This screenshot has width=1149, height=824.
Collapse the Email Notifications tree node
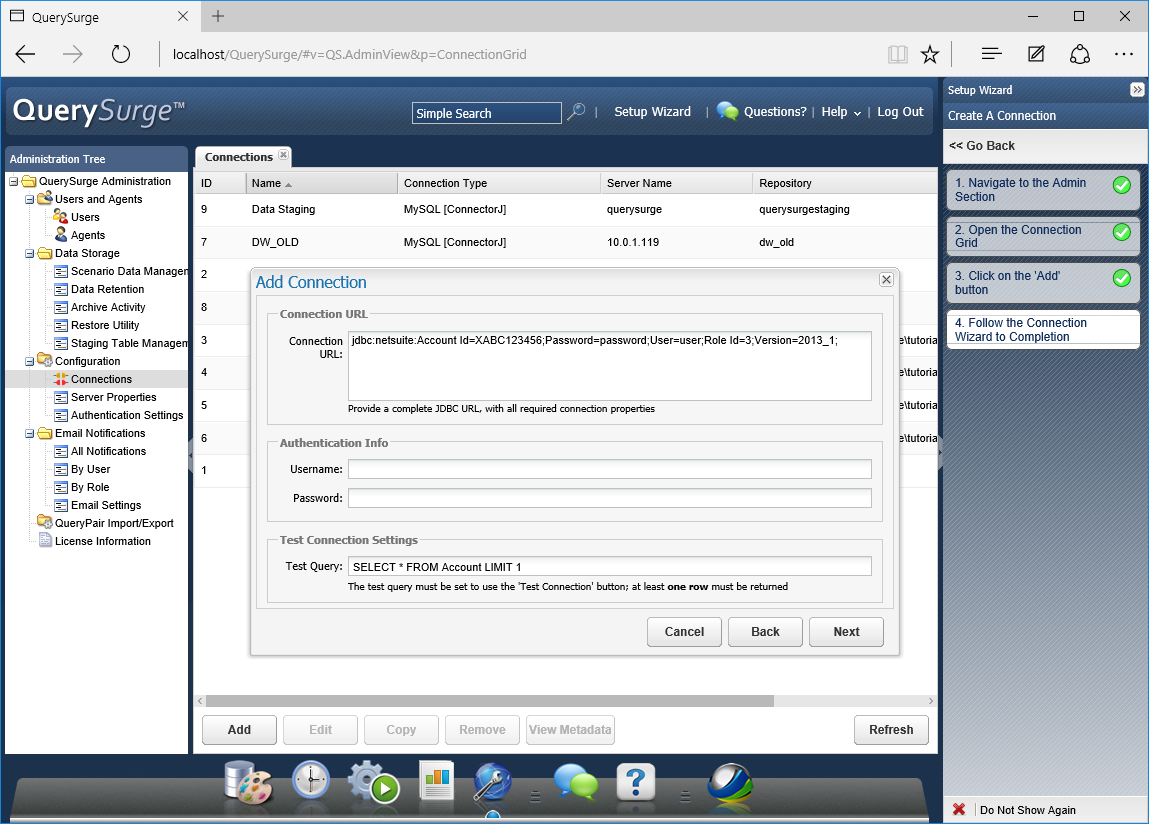pyautogui.click(x=30, y=434)
